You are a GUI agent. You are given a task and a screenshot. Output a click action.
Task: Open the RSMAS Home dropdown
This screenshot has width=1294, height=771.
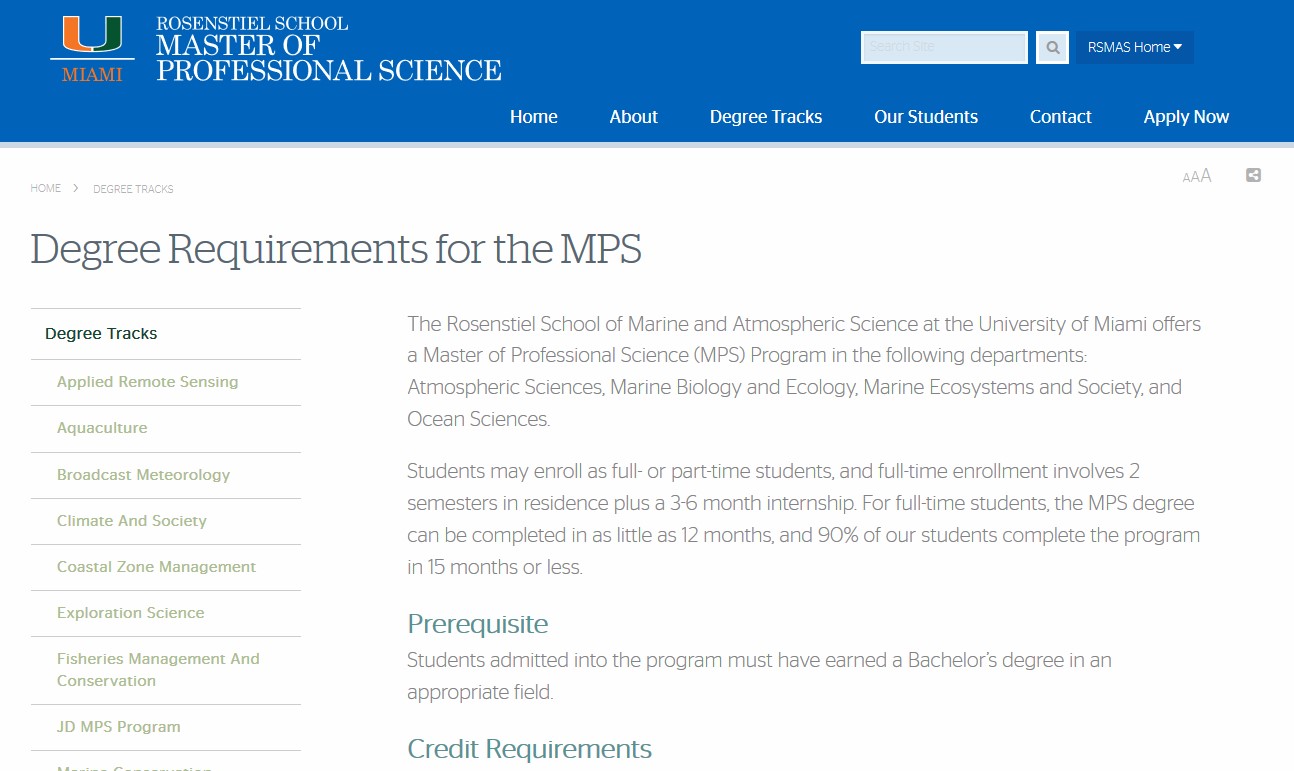pos(1134,47)
